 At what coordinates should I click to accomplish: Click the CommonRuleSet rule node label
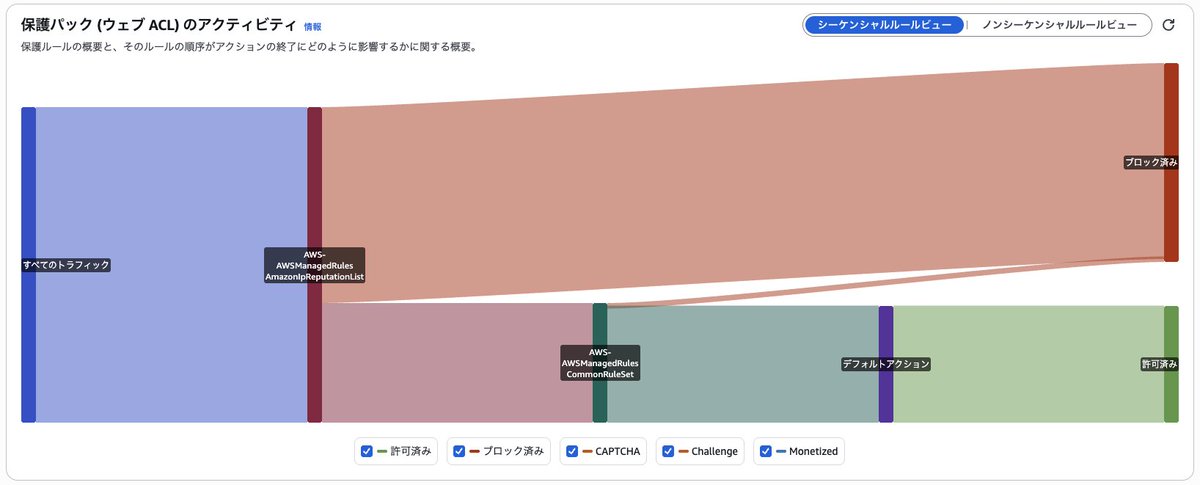(x=600, y=363)
